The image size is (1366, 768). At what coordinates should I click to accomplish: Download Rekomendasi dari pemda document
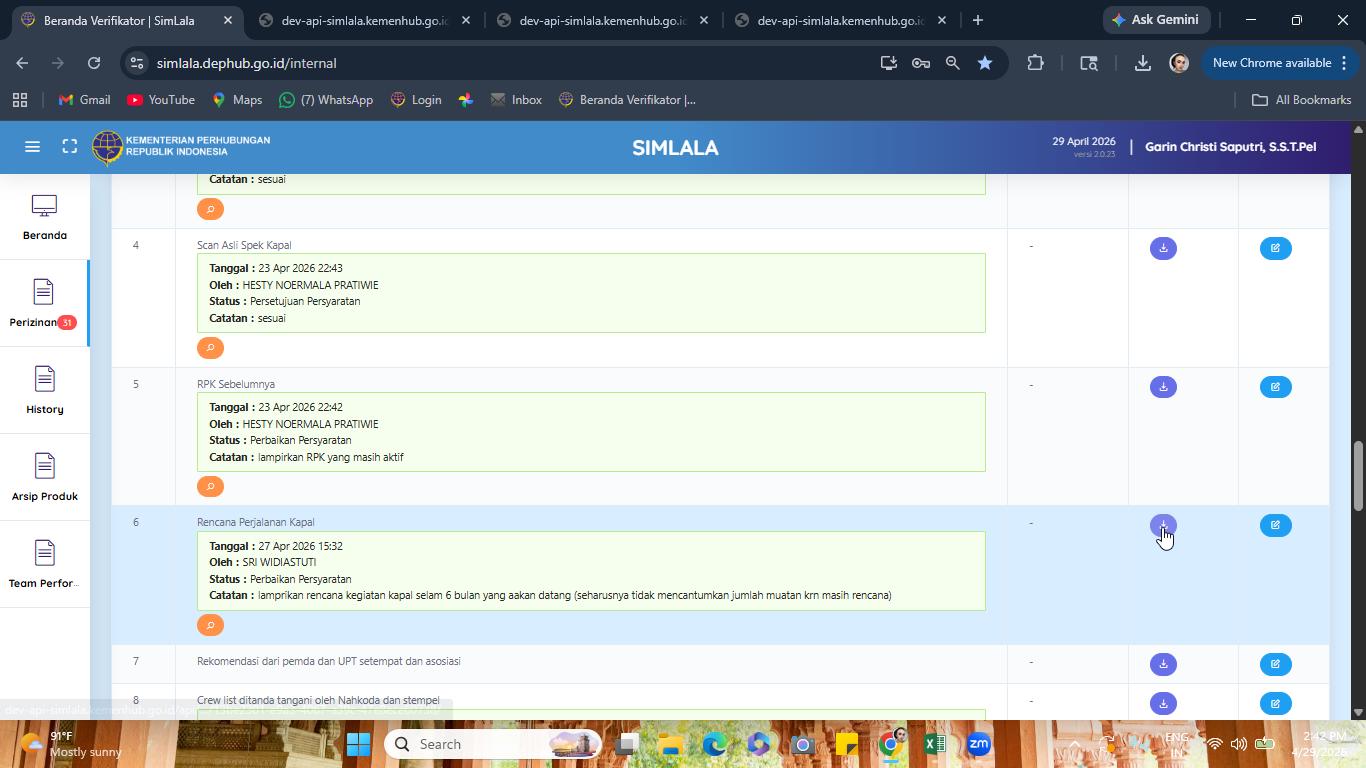(x=1163, y=664)
